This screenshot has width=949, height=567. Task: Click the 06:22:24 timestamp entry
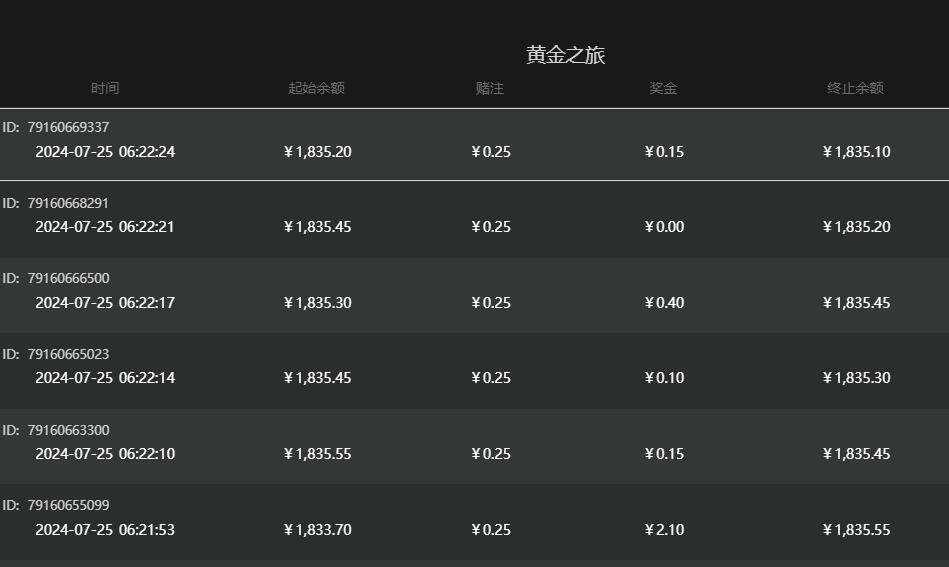pyautogui.click(x=105, y=152)
